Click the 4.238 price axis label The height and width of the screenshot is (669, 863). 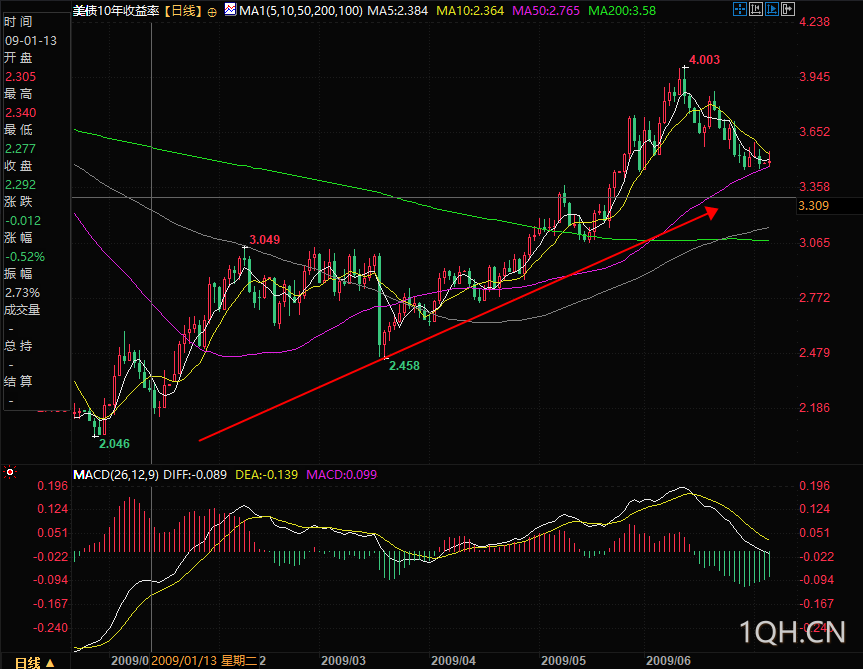(815, 22)
